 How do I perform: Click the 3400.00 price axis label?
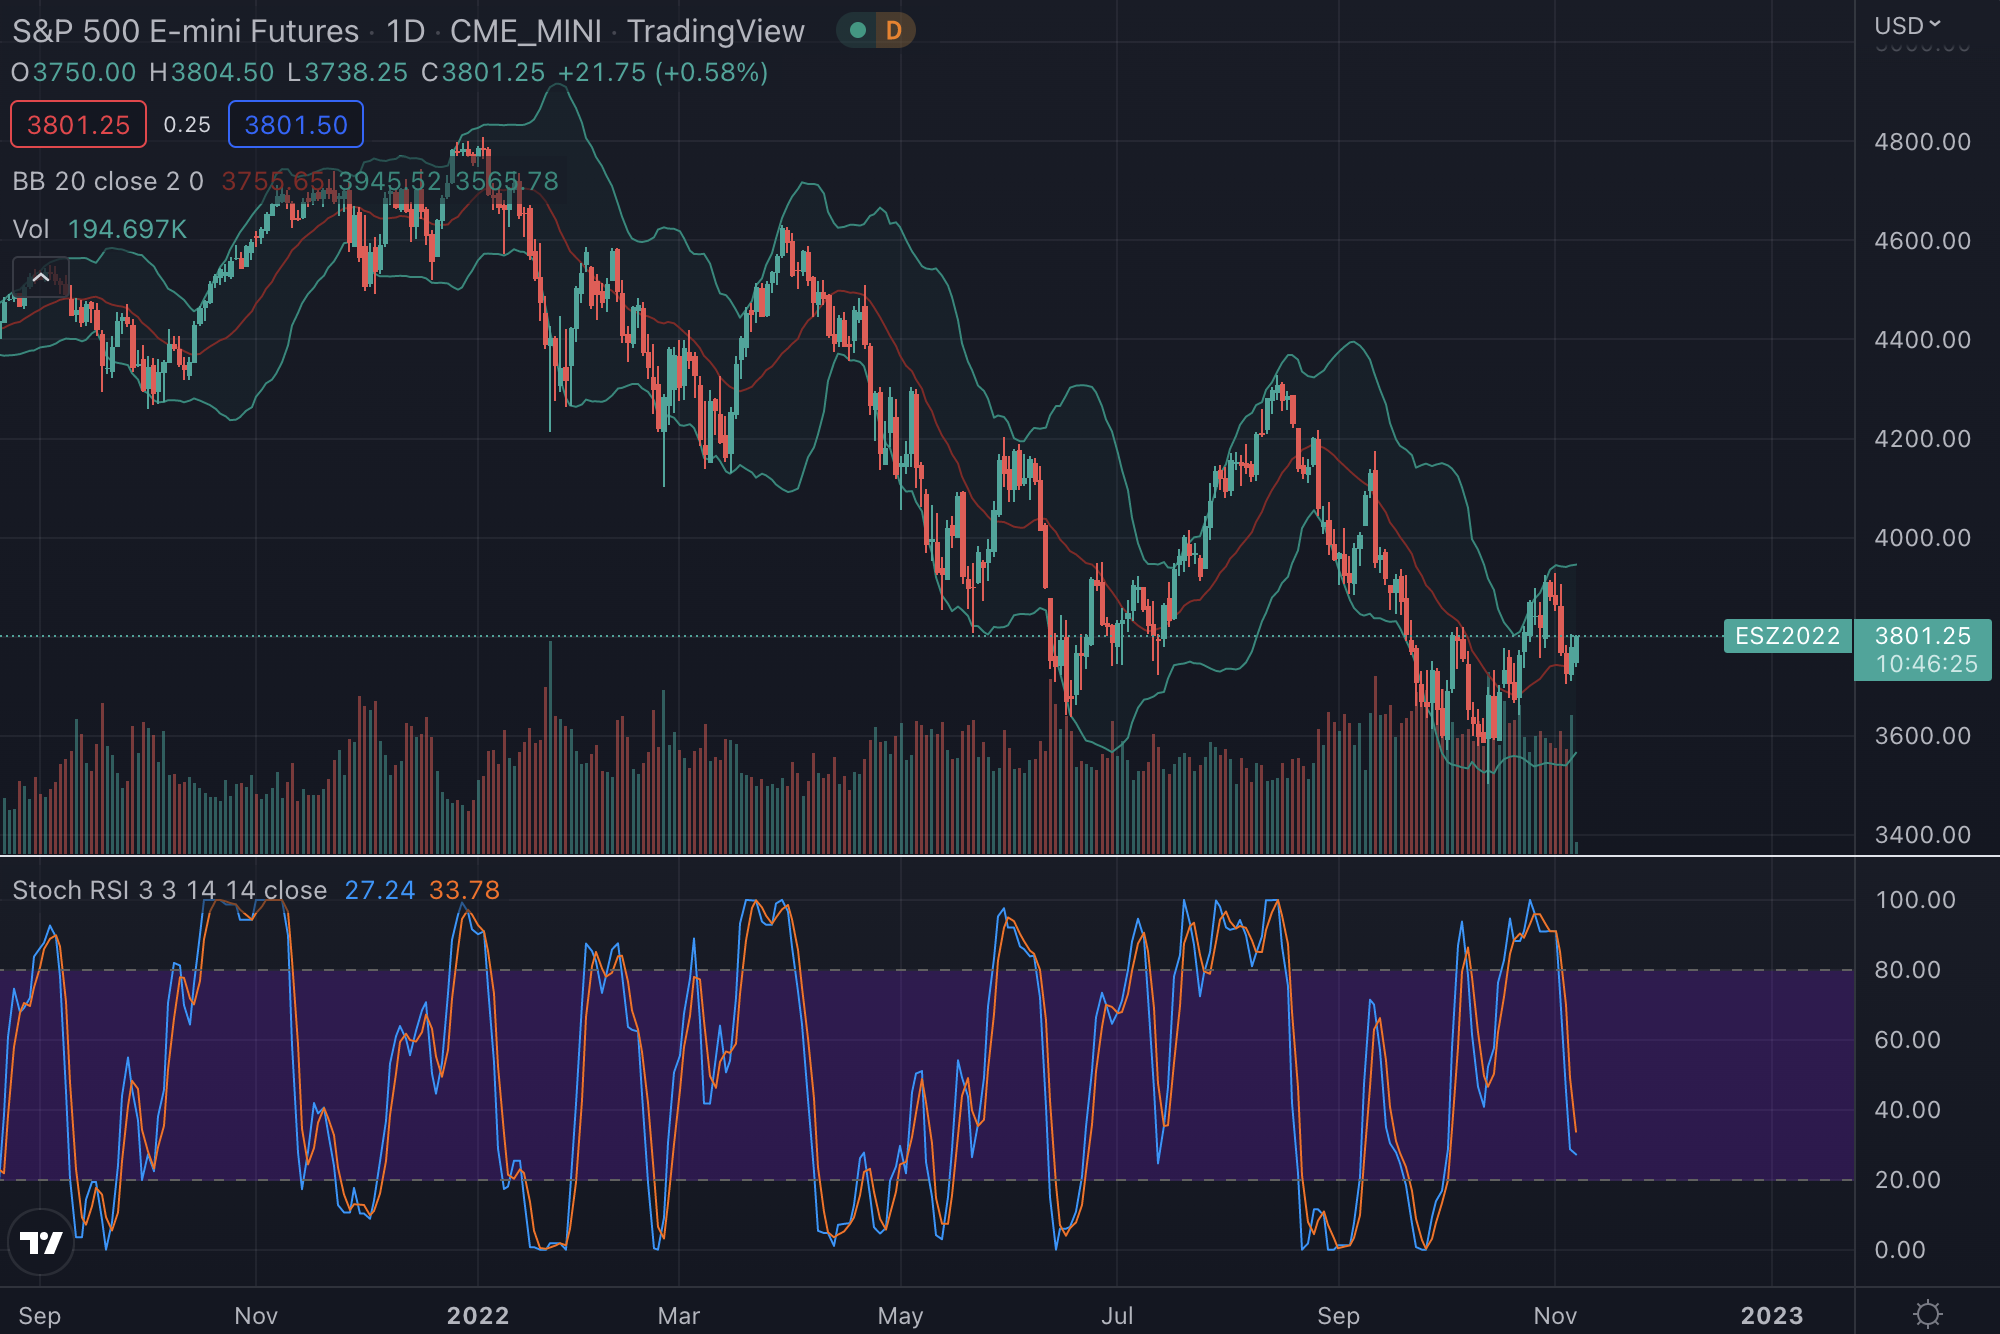click(1922, 835)
